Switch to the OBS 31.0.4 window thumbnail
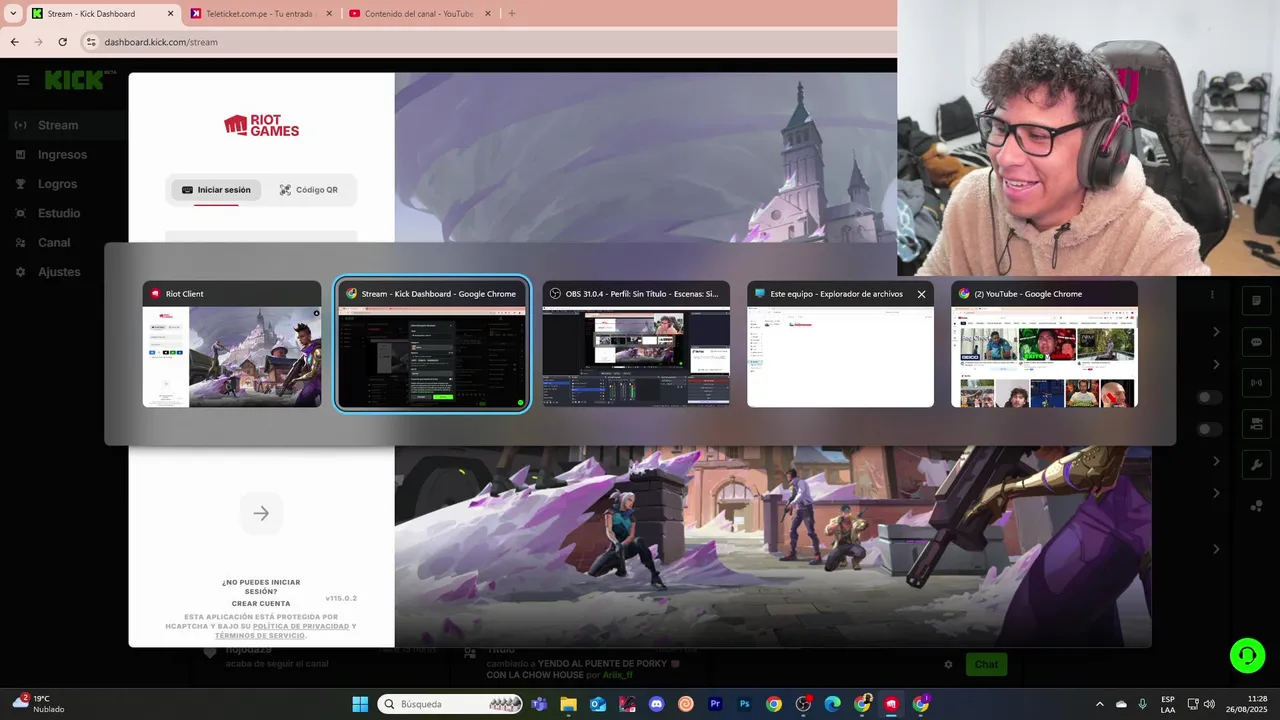Screen dimensions: 1280x720 click(636, 344)
